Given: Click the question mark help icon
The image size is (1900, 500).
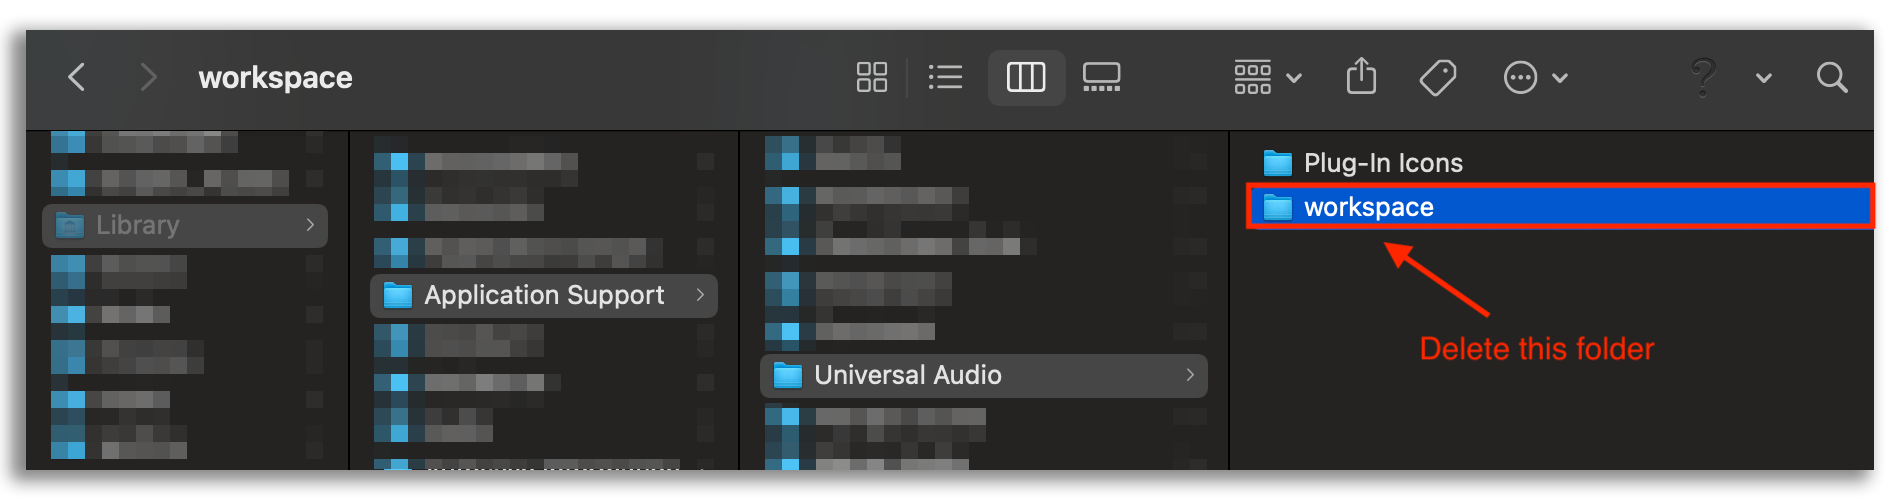Looking at the screenshot, I should click(1703, 77).
